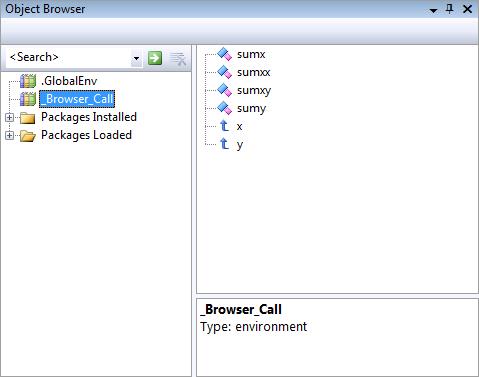Image resolution: width=479 pixels, height=377 pixels.
Task: Click the sumy member icon
Action: click(x=224, y=108)
